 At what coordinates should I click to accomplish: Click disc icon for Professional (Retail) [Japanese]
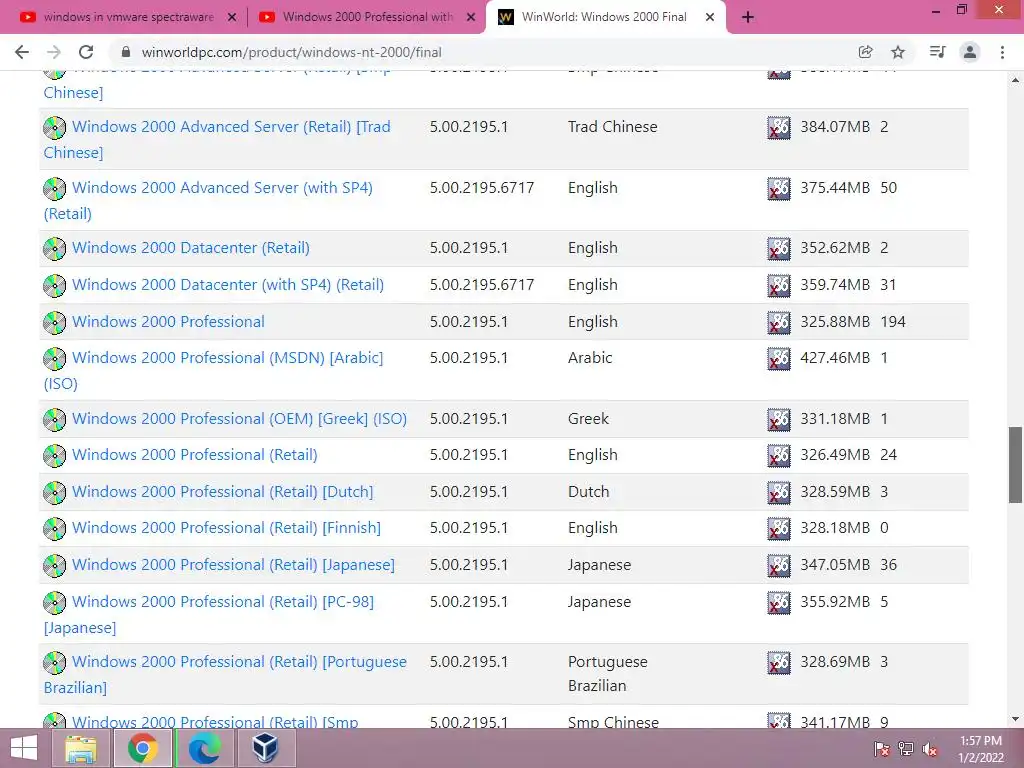point(54,565)
